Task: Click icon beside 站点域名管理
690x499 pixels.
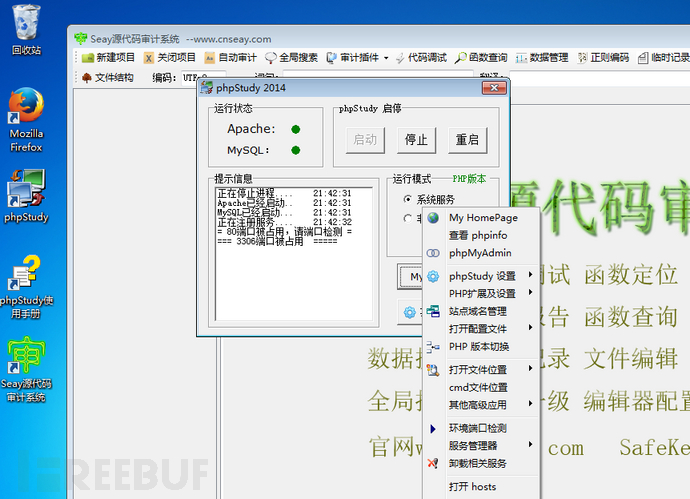Action: coord(433,311)
